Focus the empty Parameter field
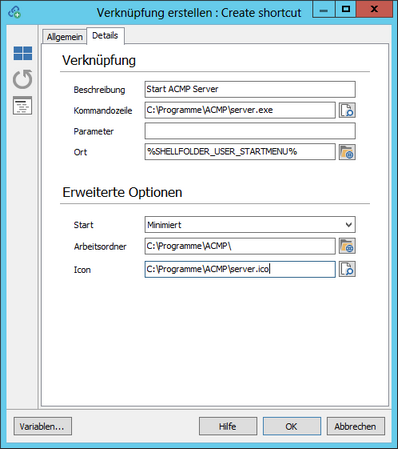Screen dimensions: 398x449 point(250,131)
